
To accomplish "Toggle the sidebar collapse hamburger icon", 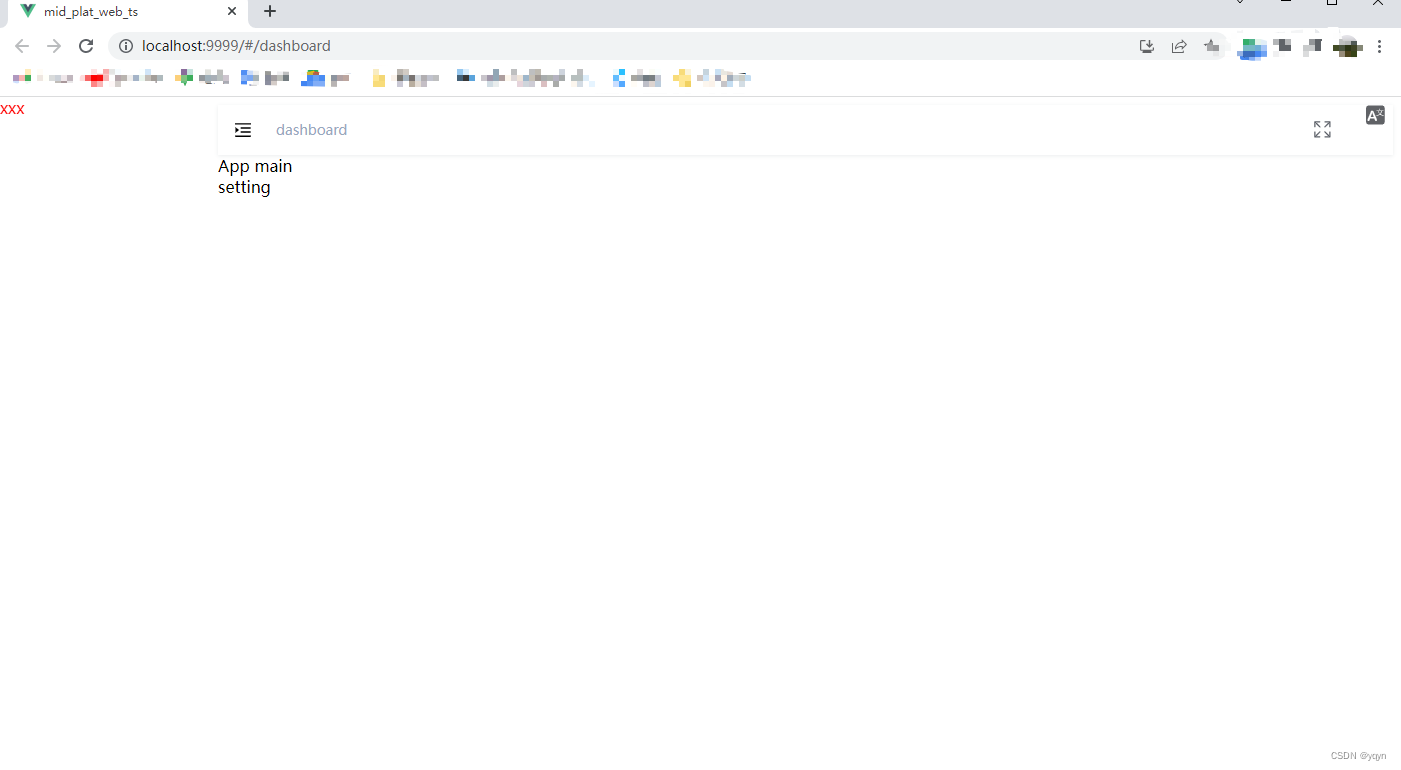I will coord(243,130).
